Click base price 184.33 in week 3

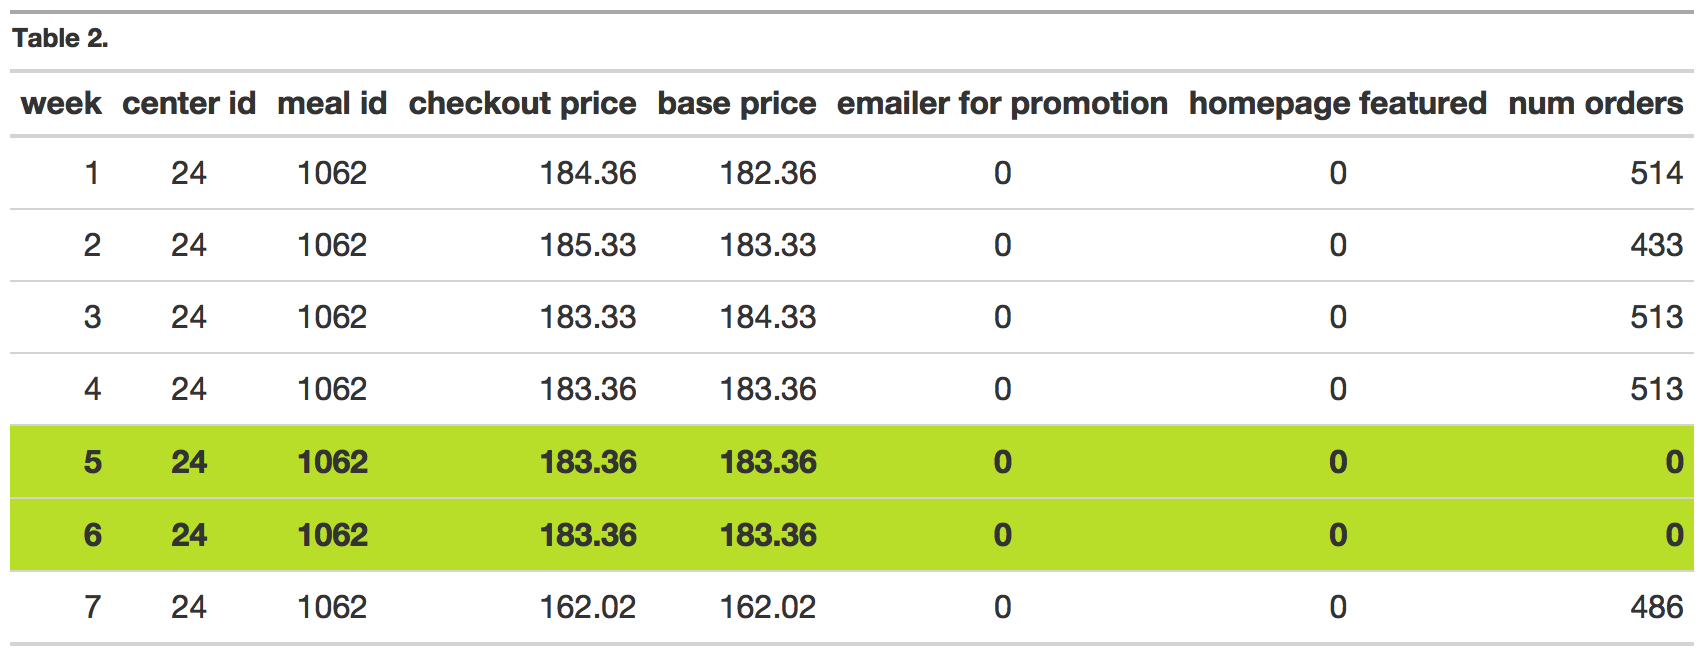point(767,317)
